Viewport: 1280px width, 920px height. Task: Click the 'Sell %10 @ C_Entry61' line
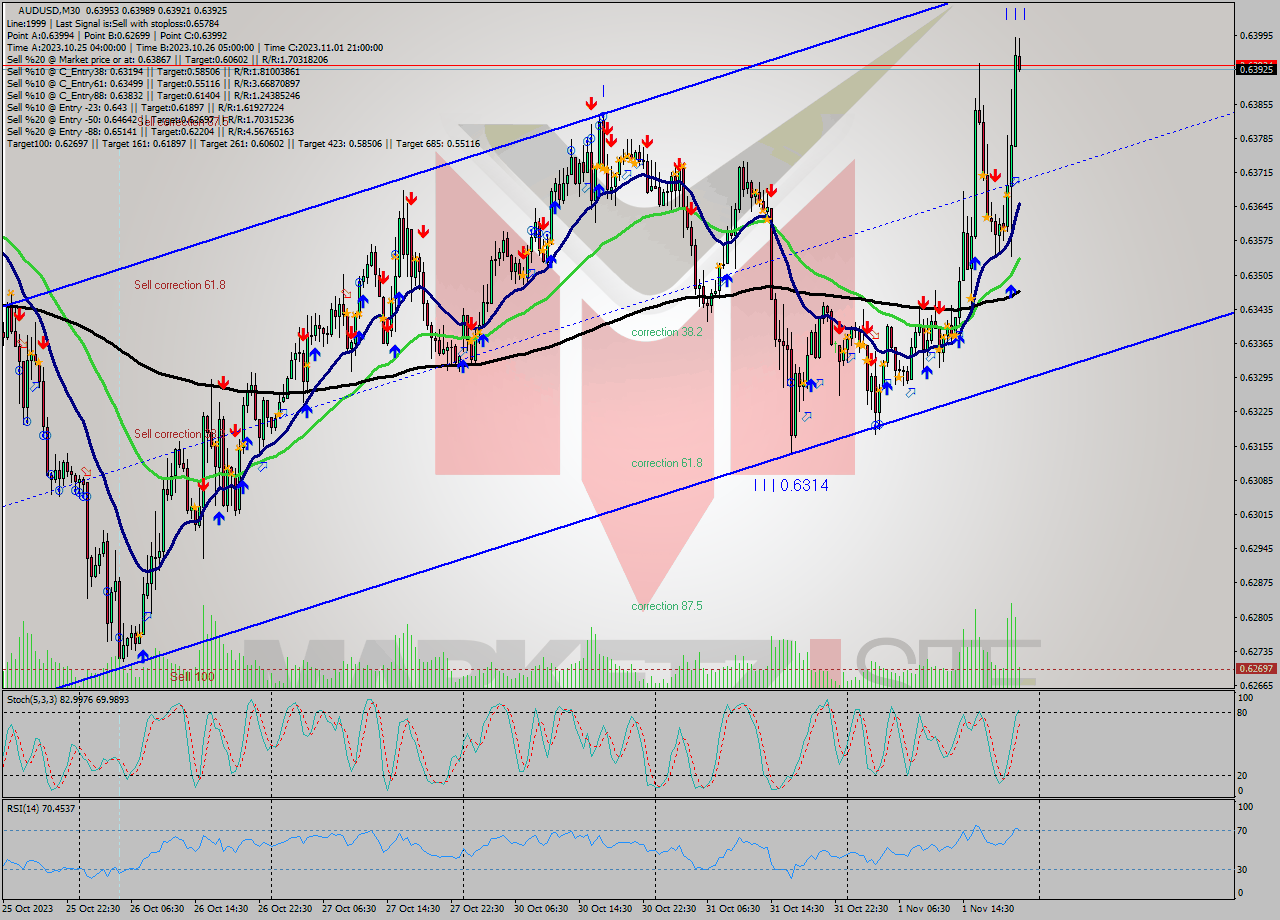click(x=152, y=83)
